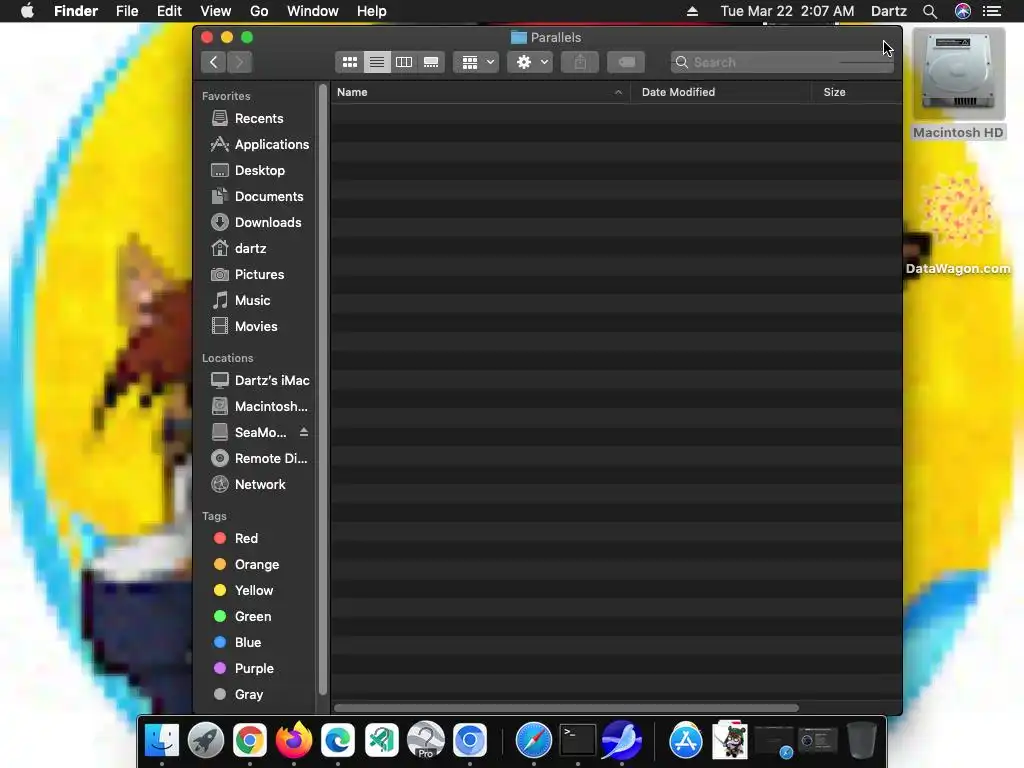Toggle the Name sort direction arrow
Screen dimensions: 1024x768
[618, 92]
